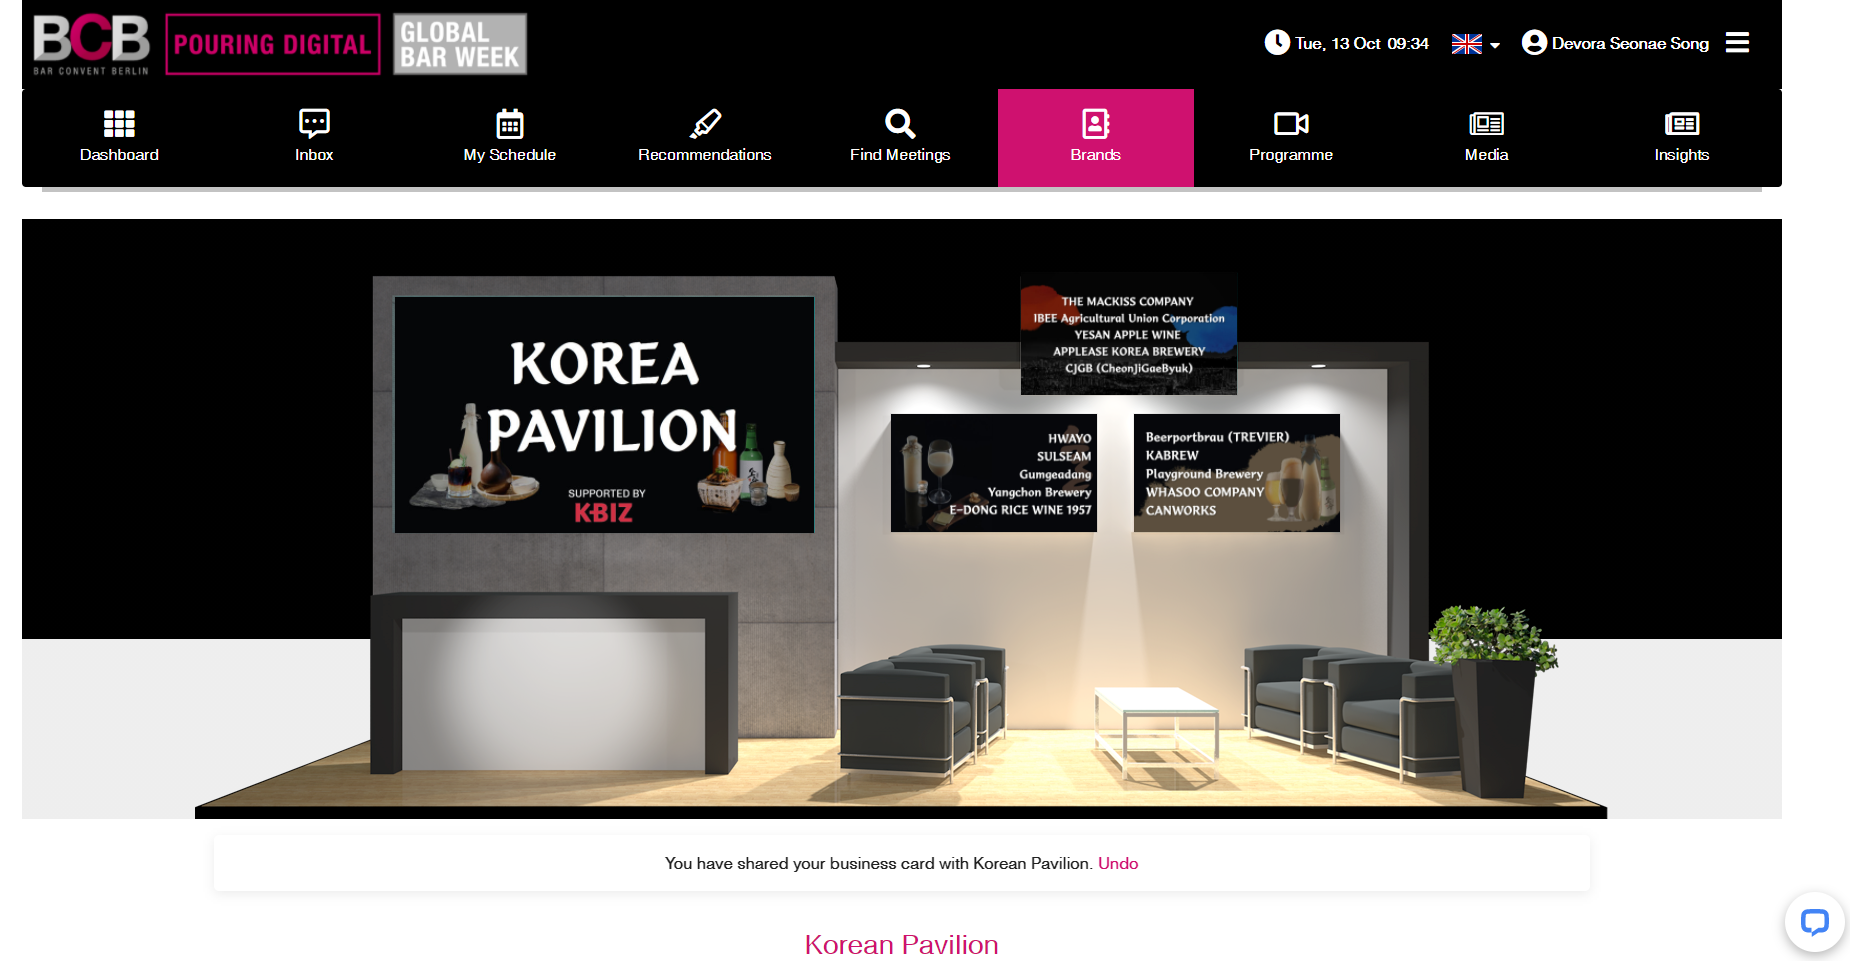Click the Programme video camera icon

coord(1291,123)
